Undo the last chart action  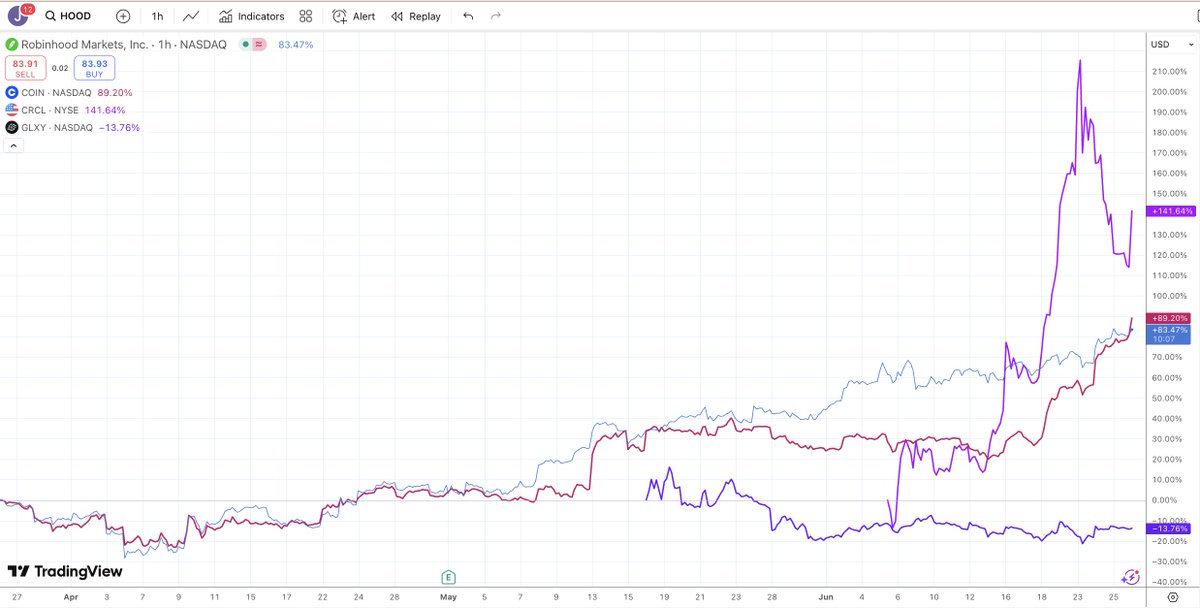[x=468, y=16]
